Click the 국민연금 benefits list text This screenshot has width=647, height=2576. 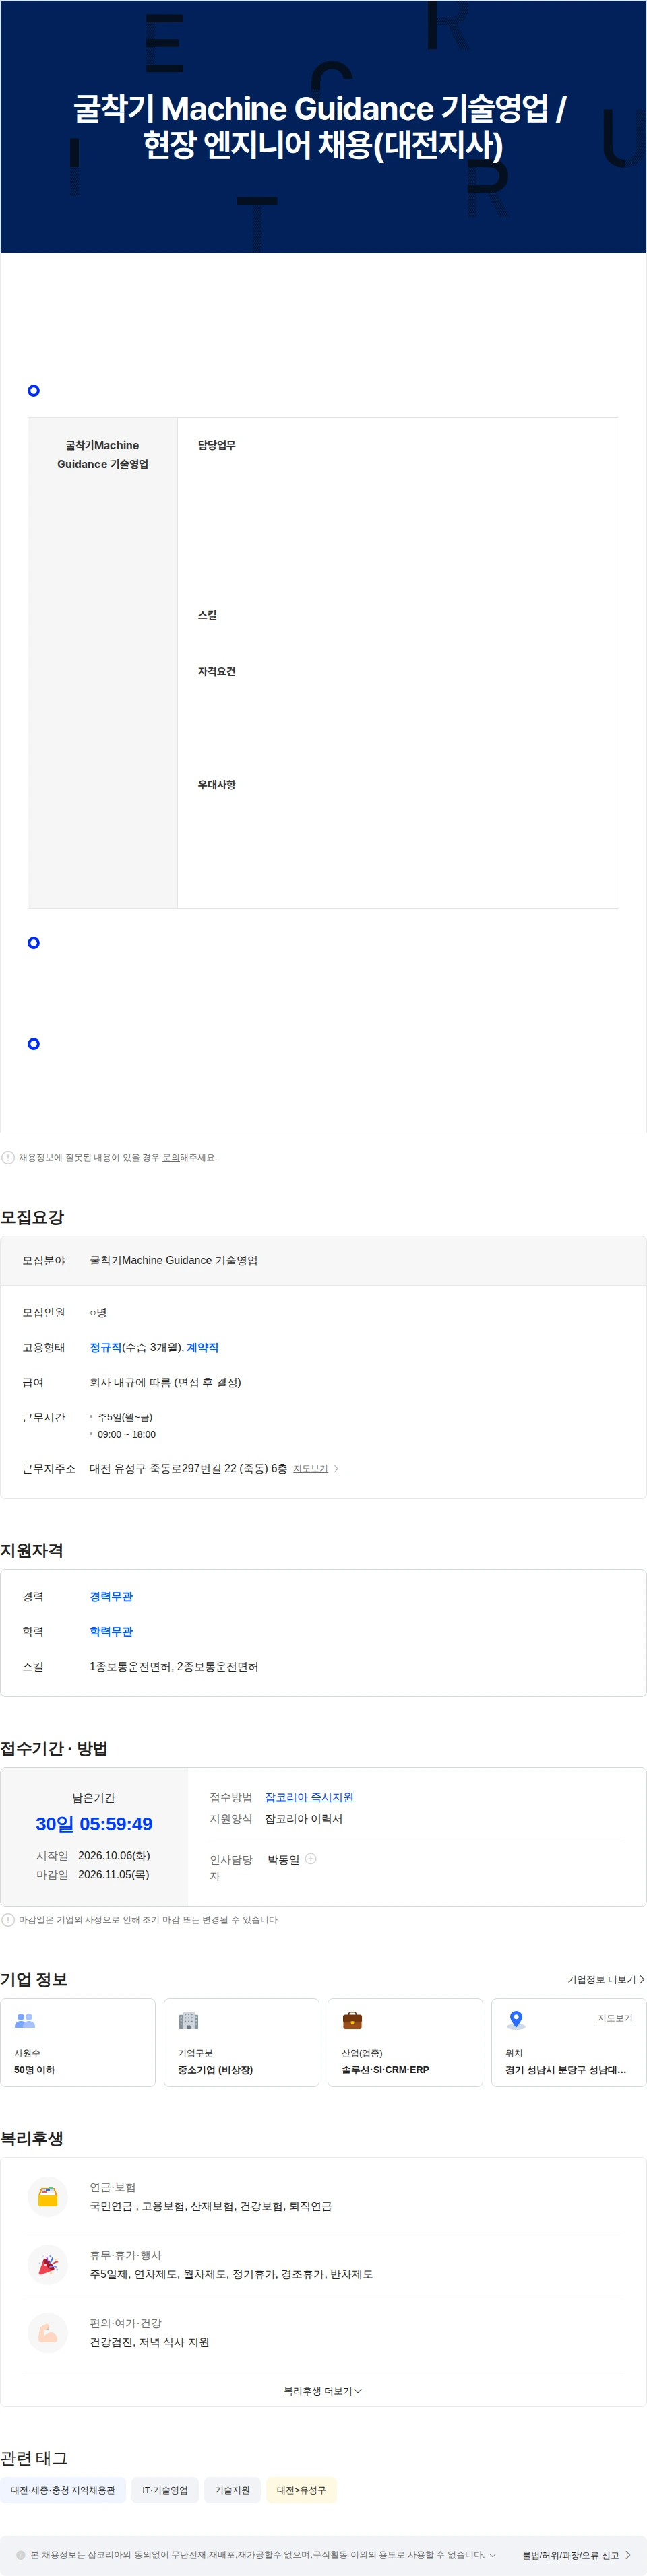pyautogui.click(x=211, y=2206)
